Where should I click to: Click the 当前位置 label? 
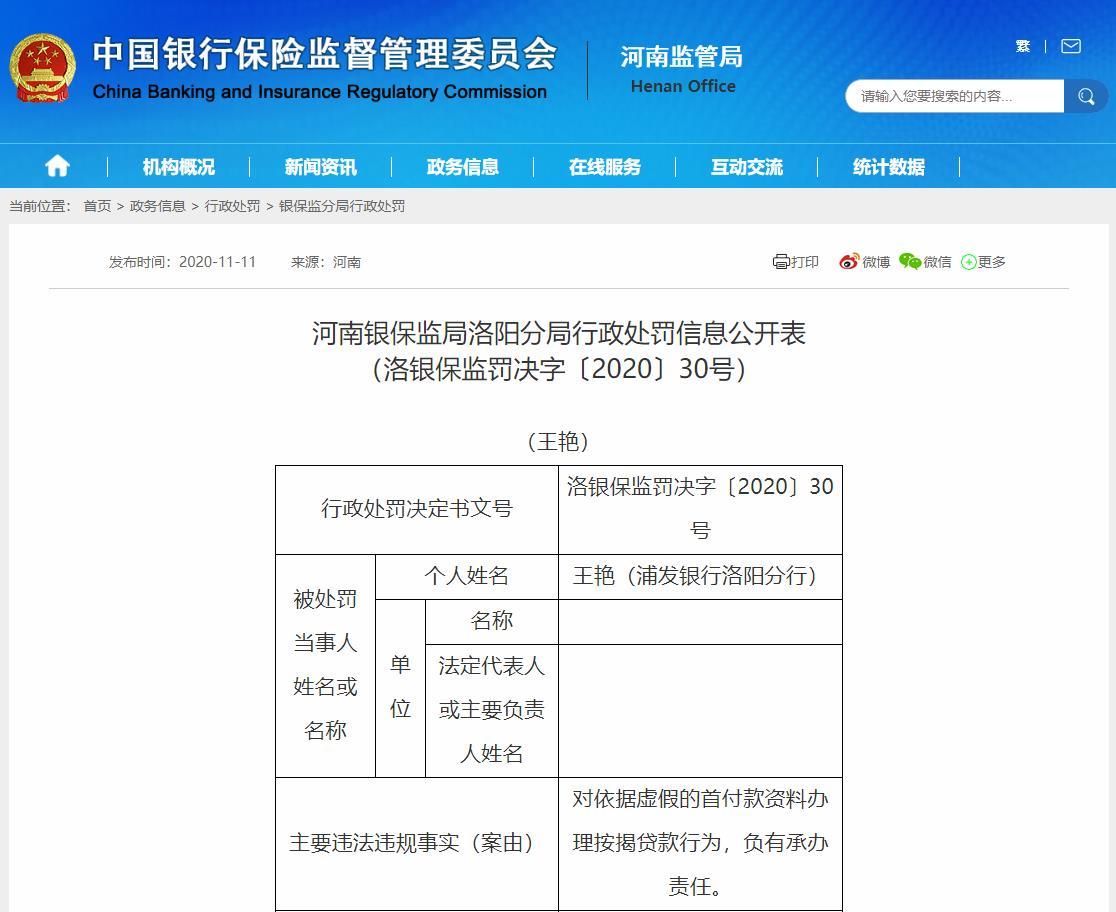(x=40, y=206)
